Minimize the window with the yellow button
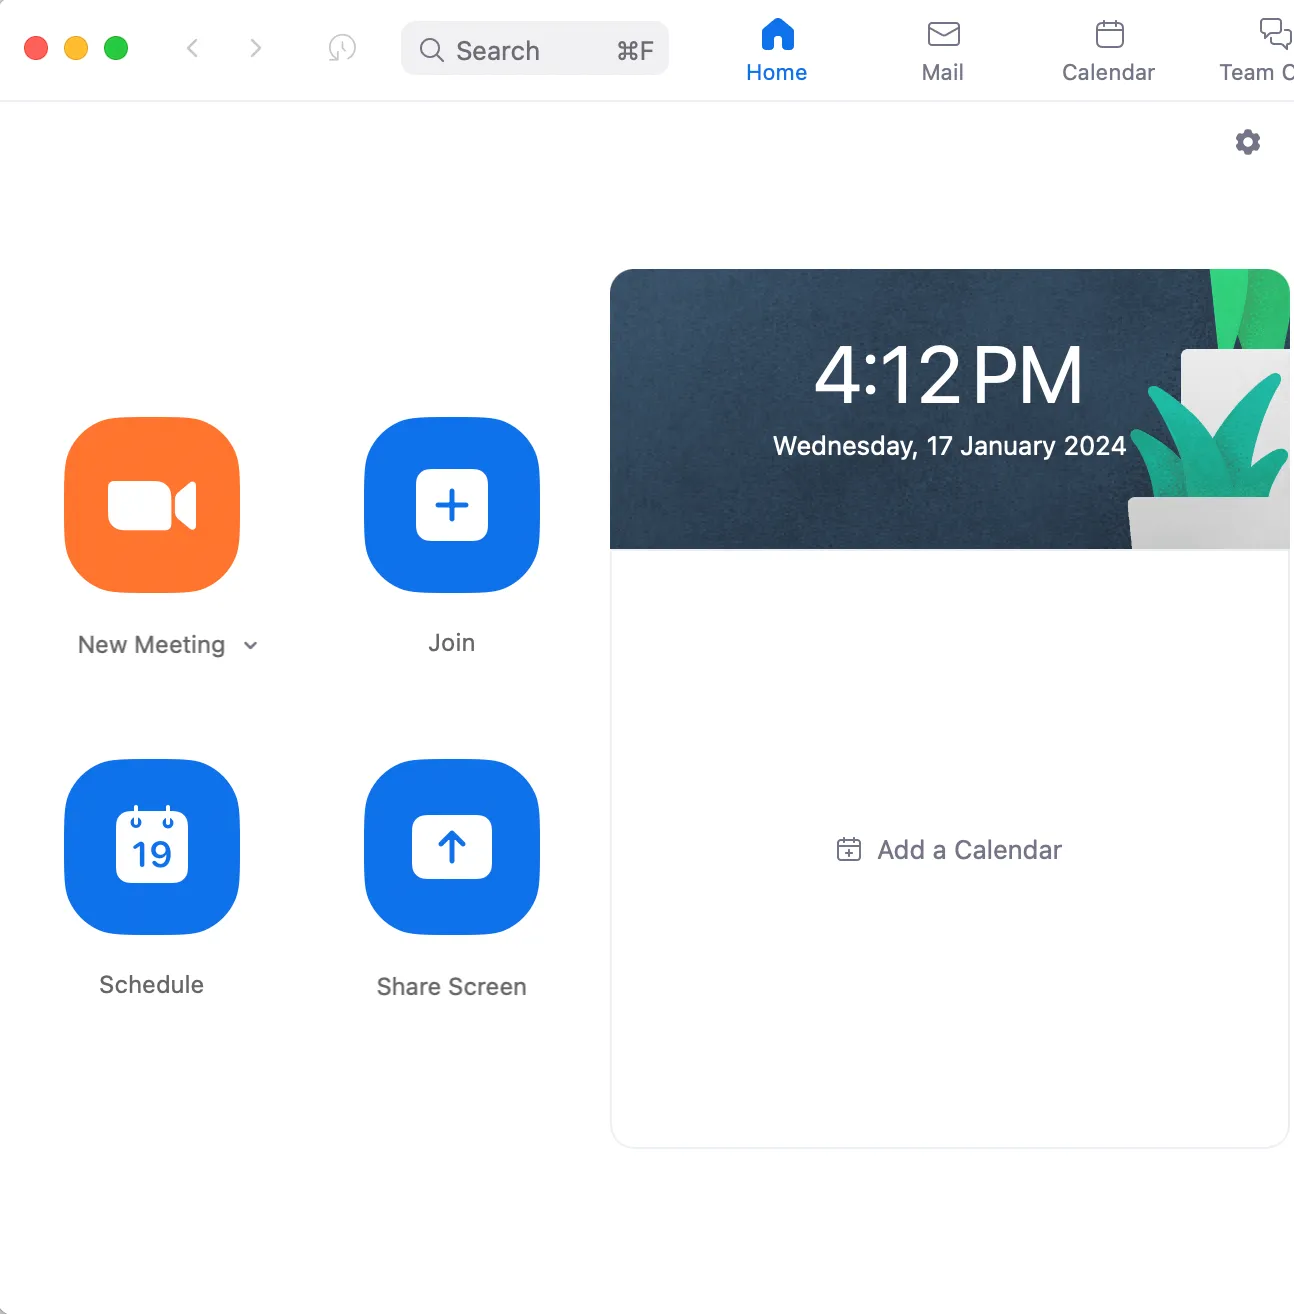Screen dimensions: 1294x1314 click(x=76, y=48)
